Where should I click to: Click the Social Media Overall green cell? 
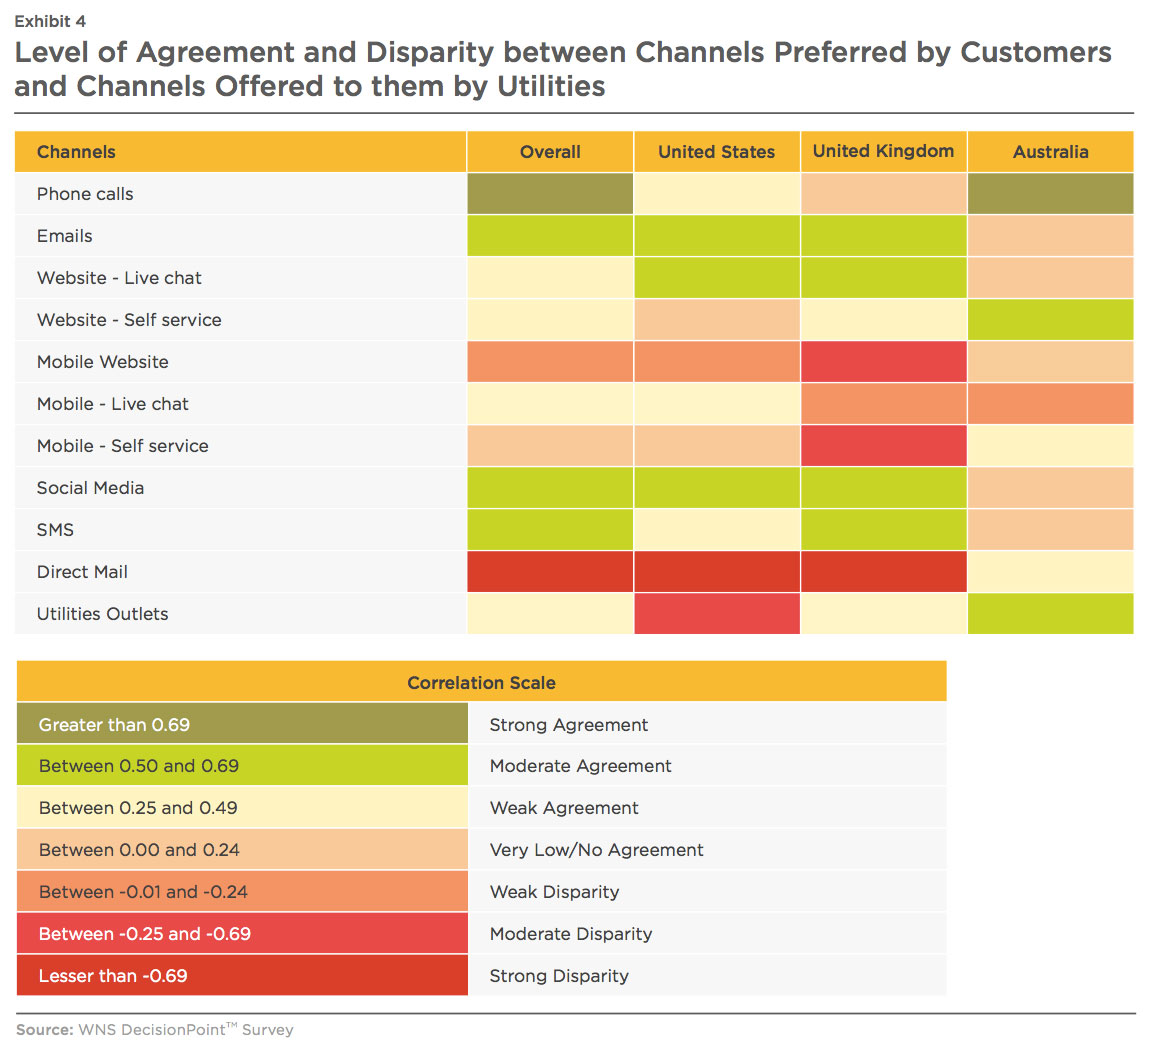pos(550,488)
